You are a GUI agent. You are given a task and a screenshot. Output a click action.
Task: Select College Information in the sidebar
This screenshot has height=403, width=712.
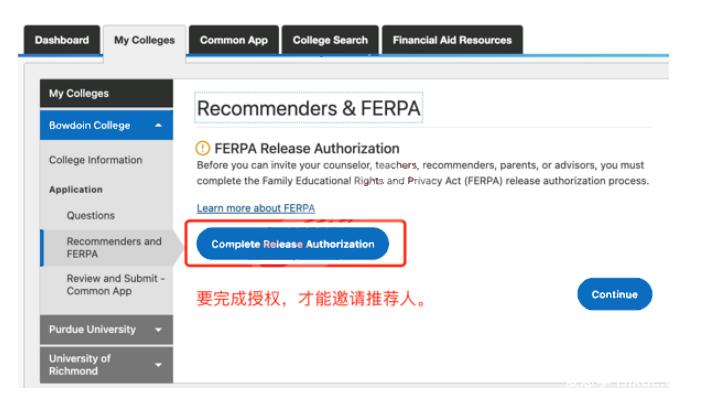[x=95, y=160]
